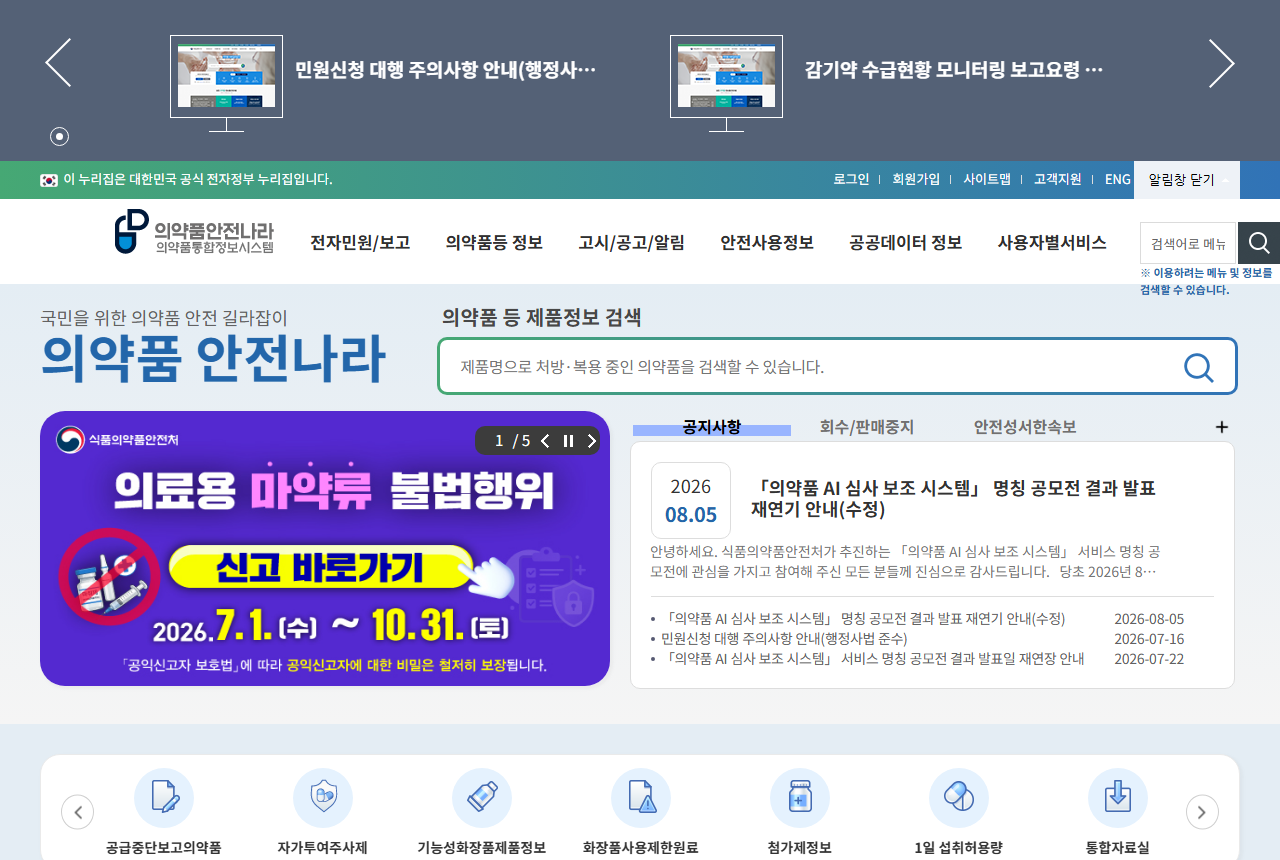The width and height of the screenshot is (1280, 860).
Task: Open the 감기약 수급현황 monitor thumbnail
Action: (x=726, y=83)
